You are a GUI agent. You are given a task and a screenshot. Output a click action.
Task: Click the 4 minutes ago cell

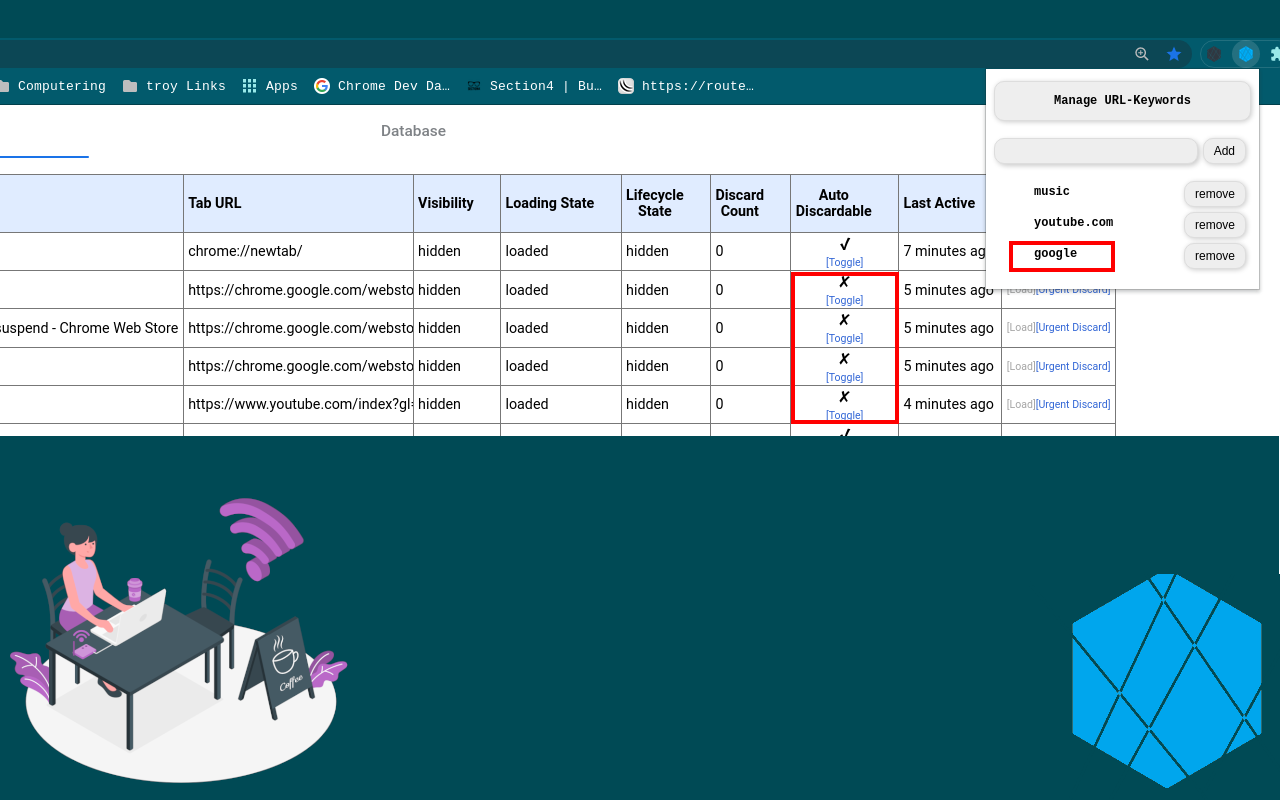pyautogui.click(x=949, y=404)
